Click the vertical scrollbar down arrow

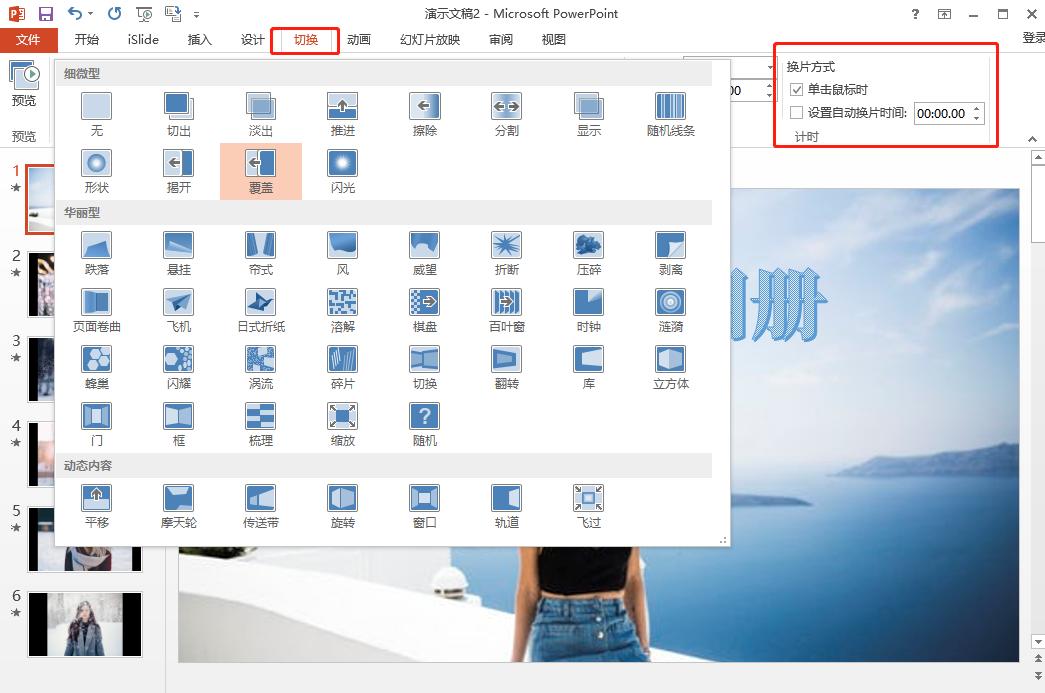pyautogui.click(x=1038, y=642)
